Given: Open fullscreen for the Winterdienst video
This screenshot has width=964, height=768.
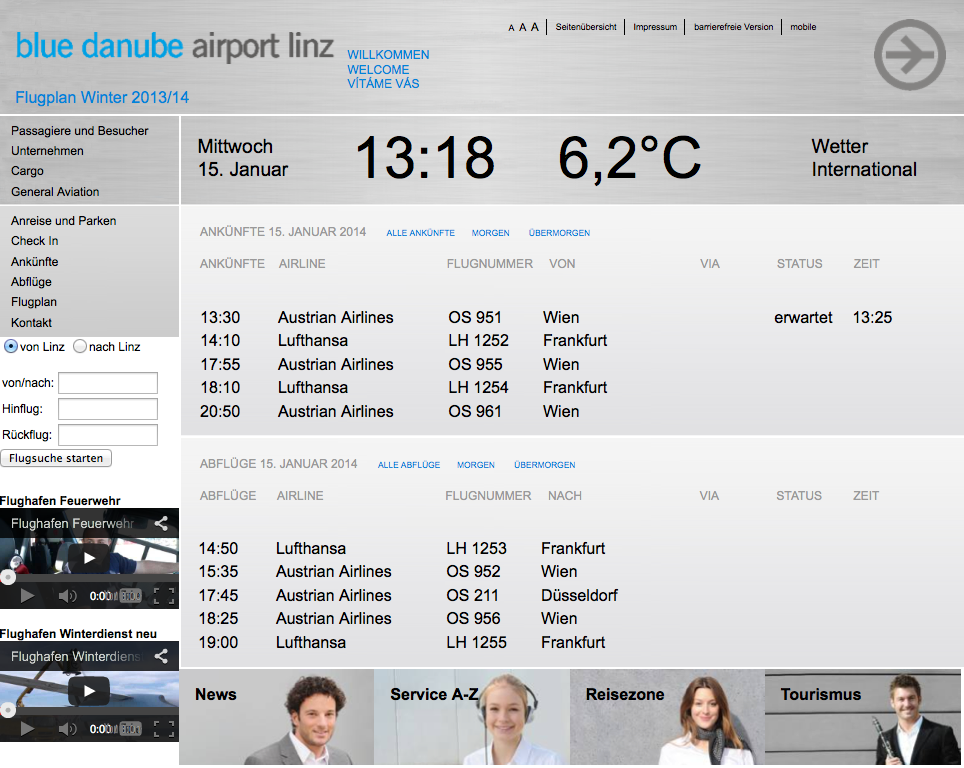Looking at the screenshot, I should 164,729.
